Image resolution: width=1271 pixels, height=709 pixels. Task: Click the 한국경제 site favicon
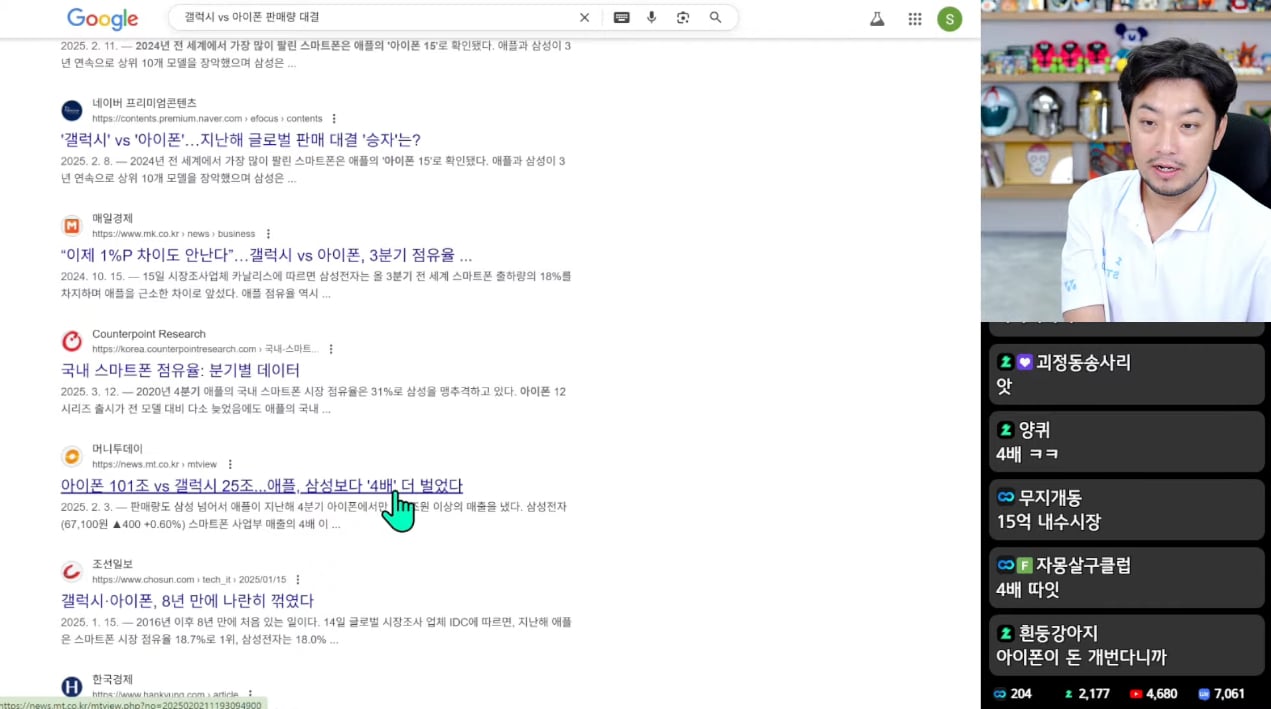72,687
